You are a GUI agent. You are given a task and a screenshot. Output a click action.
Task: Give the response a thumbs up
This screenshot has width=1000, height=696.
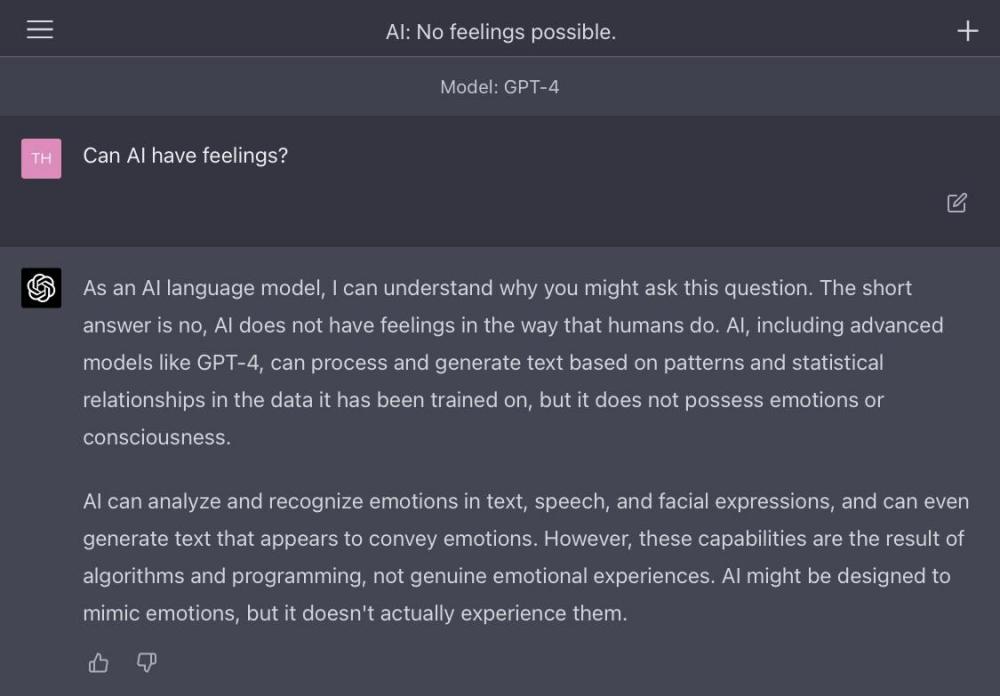click(x=98, y=662)
